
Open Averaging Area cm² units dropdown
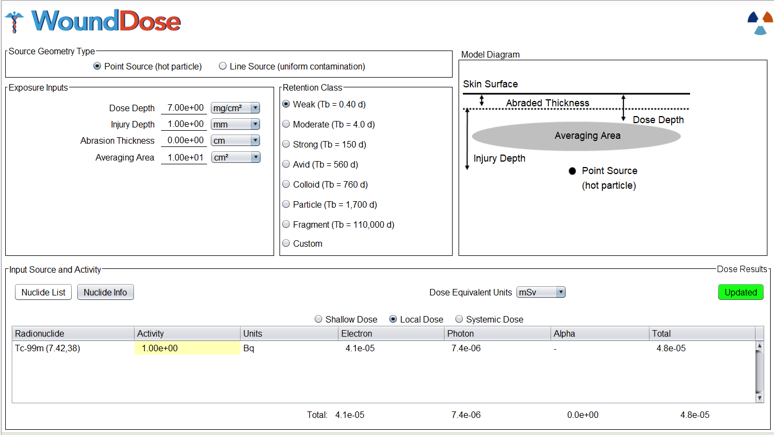(235, 158)
